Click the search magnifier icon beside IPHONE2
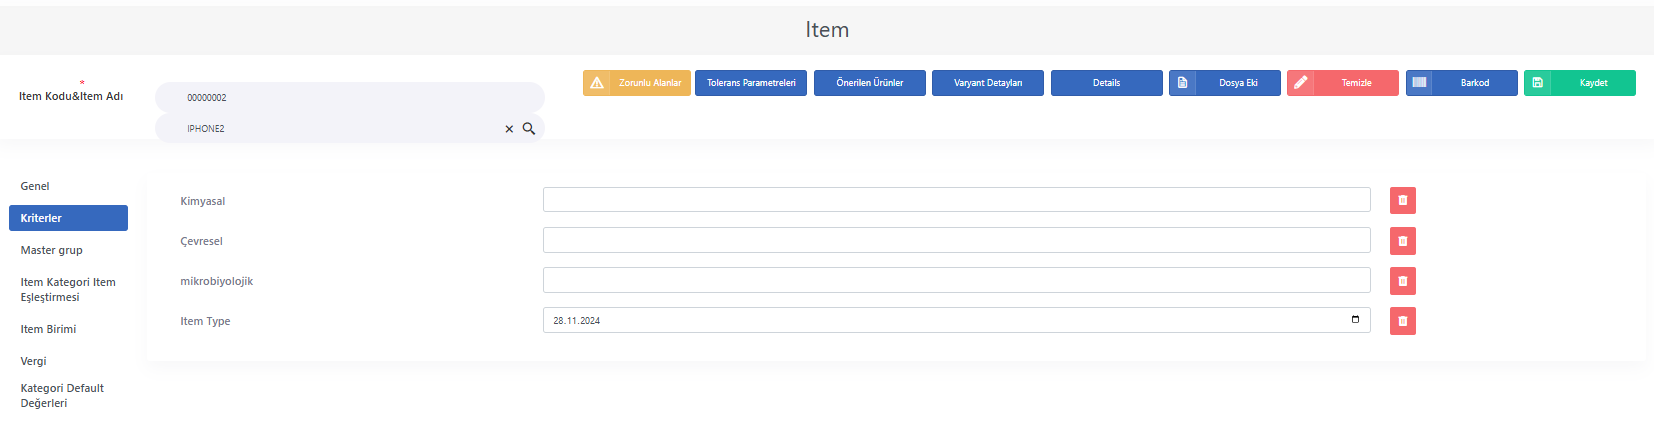Viewport: 1654px width, 432px height. tap(529, 128)
